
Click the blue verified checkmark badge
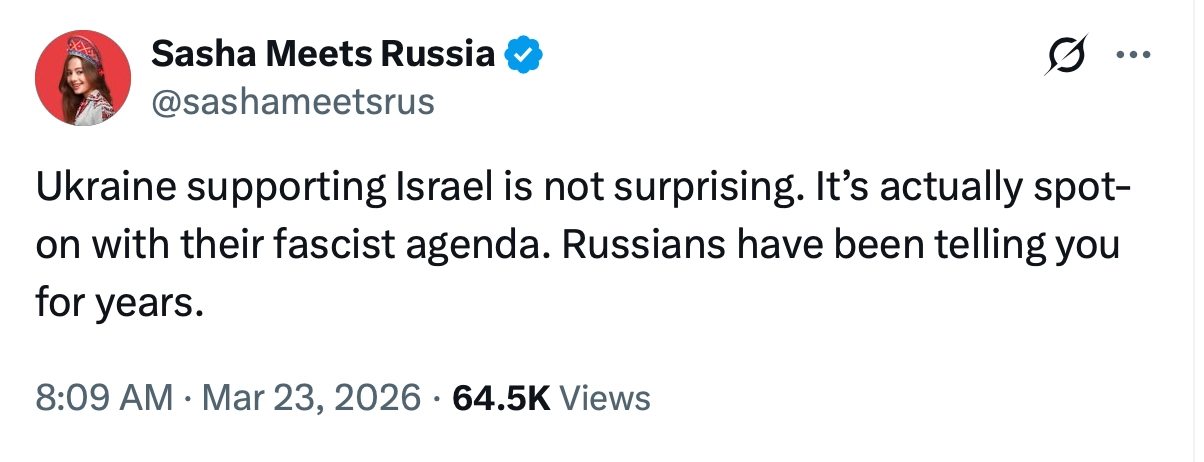[522, 56]
